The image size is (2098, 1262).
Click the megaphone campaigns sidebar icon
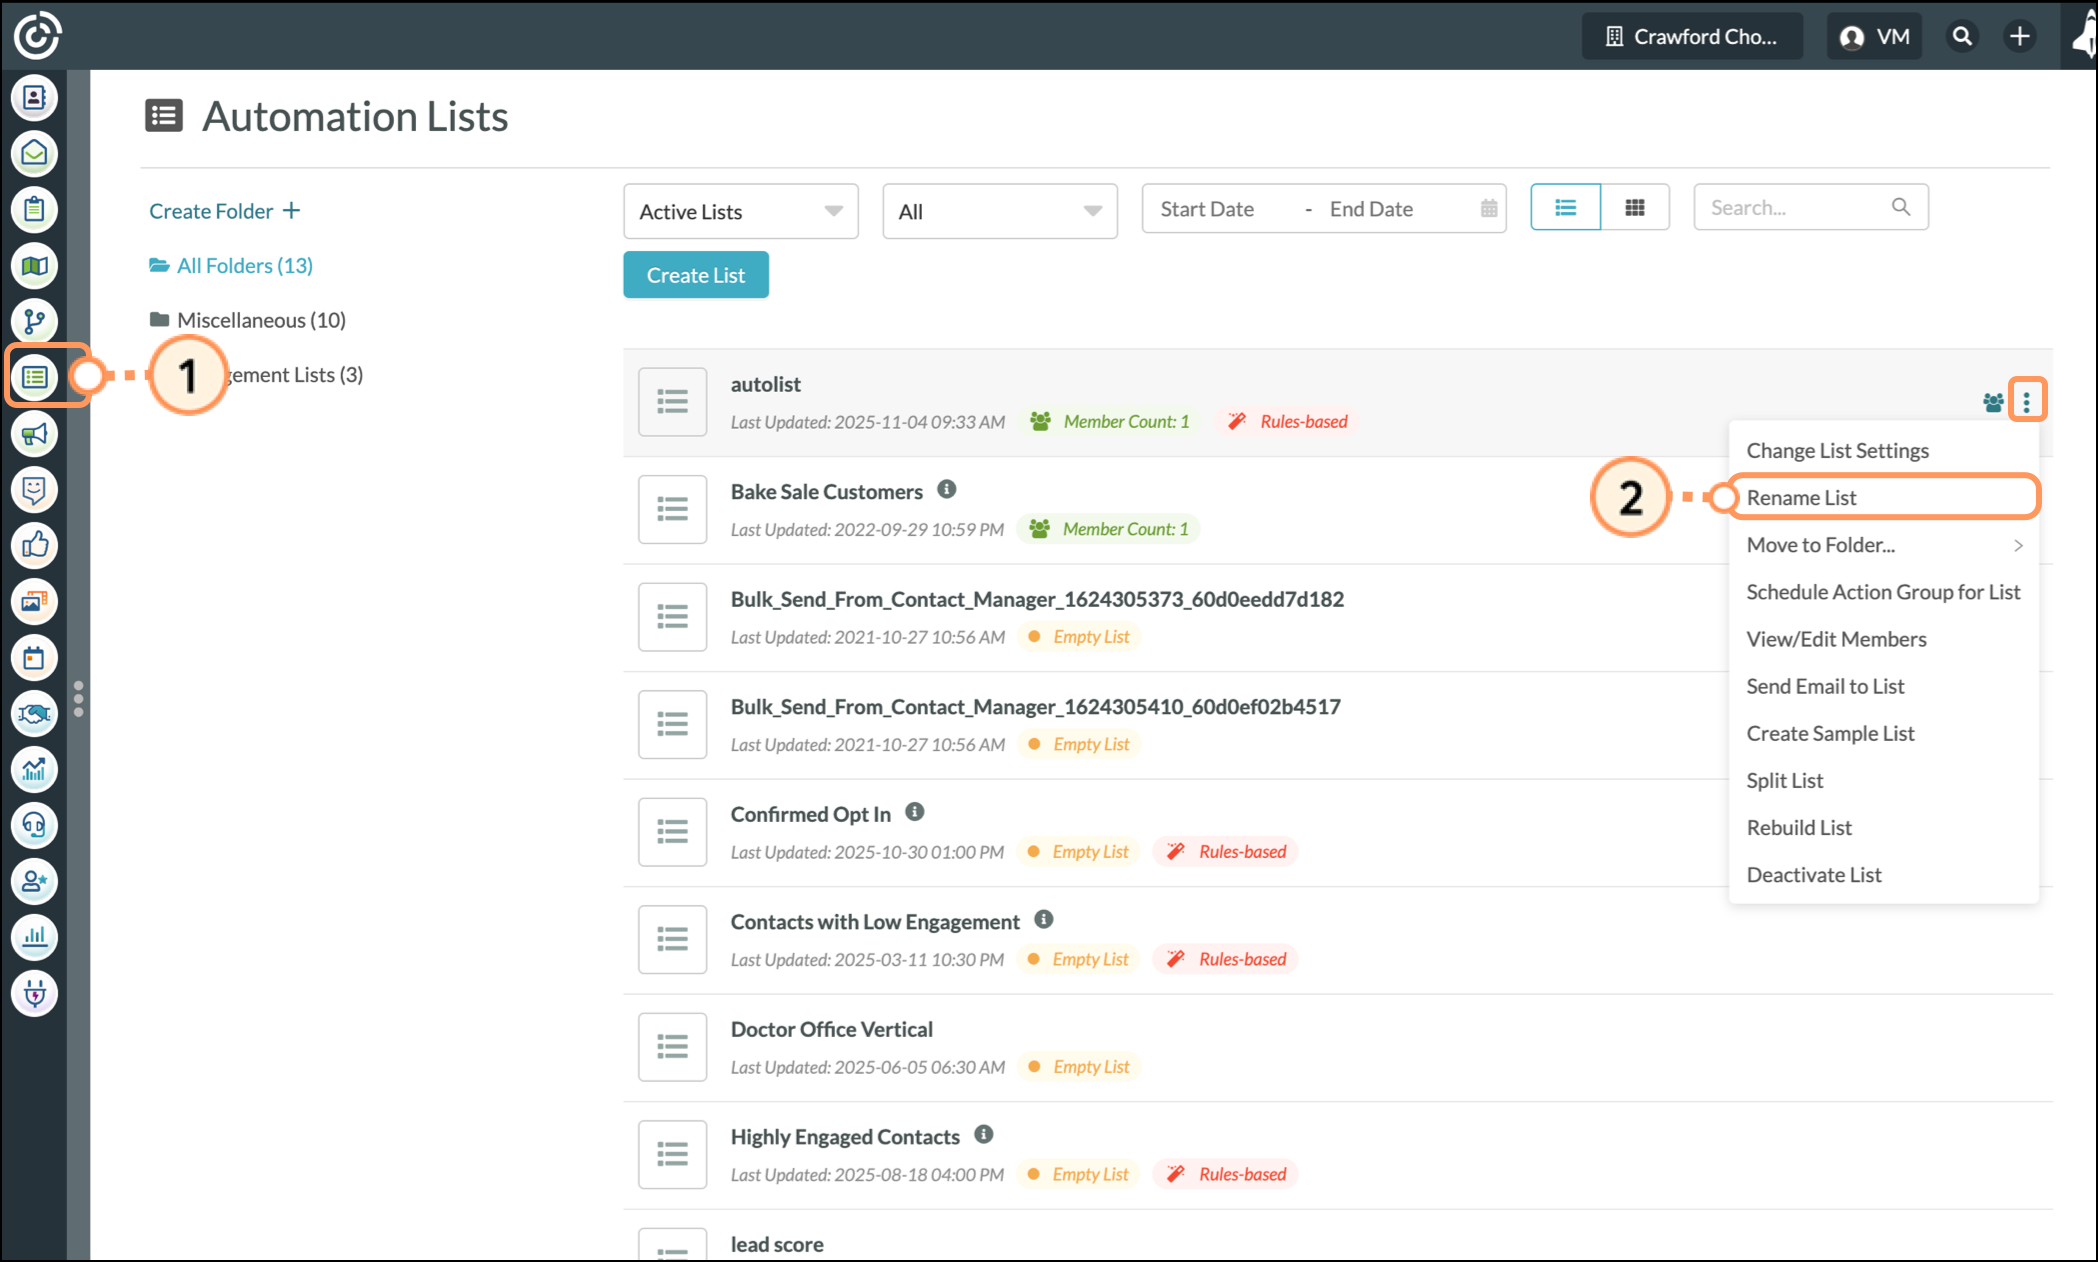coord(35,434)
